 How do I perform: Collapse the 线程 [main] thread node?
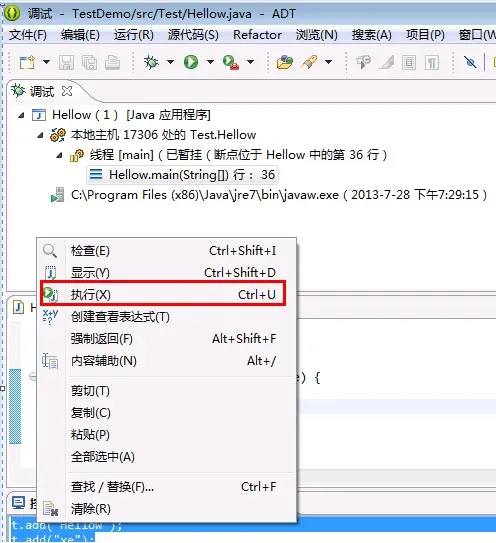60,155
